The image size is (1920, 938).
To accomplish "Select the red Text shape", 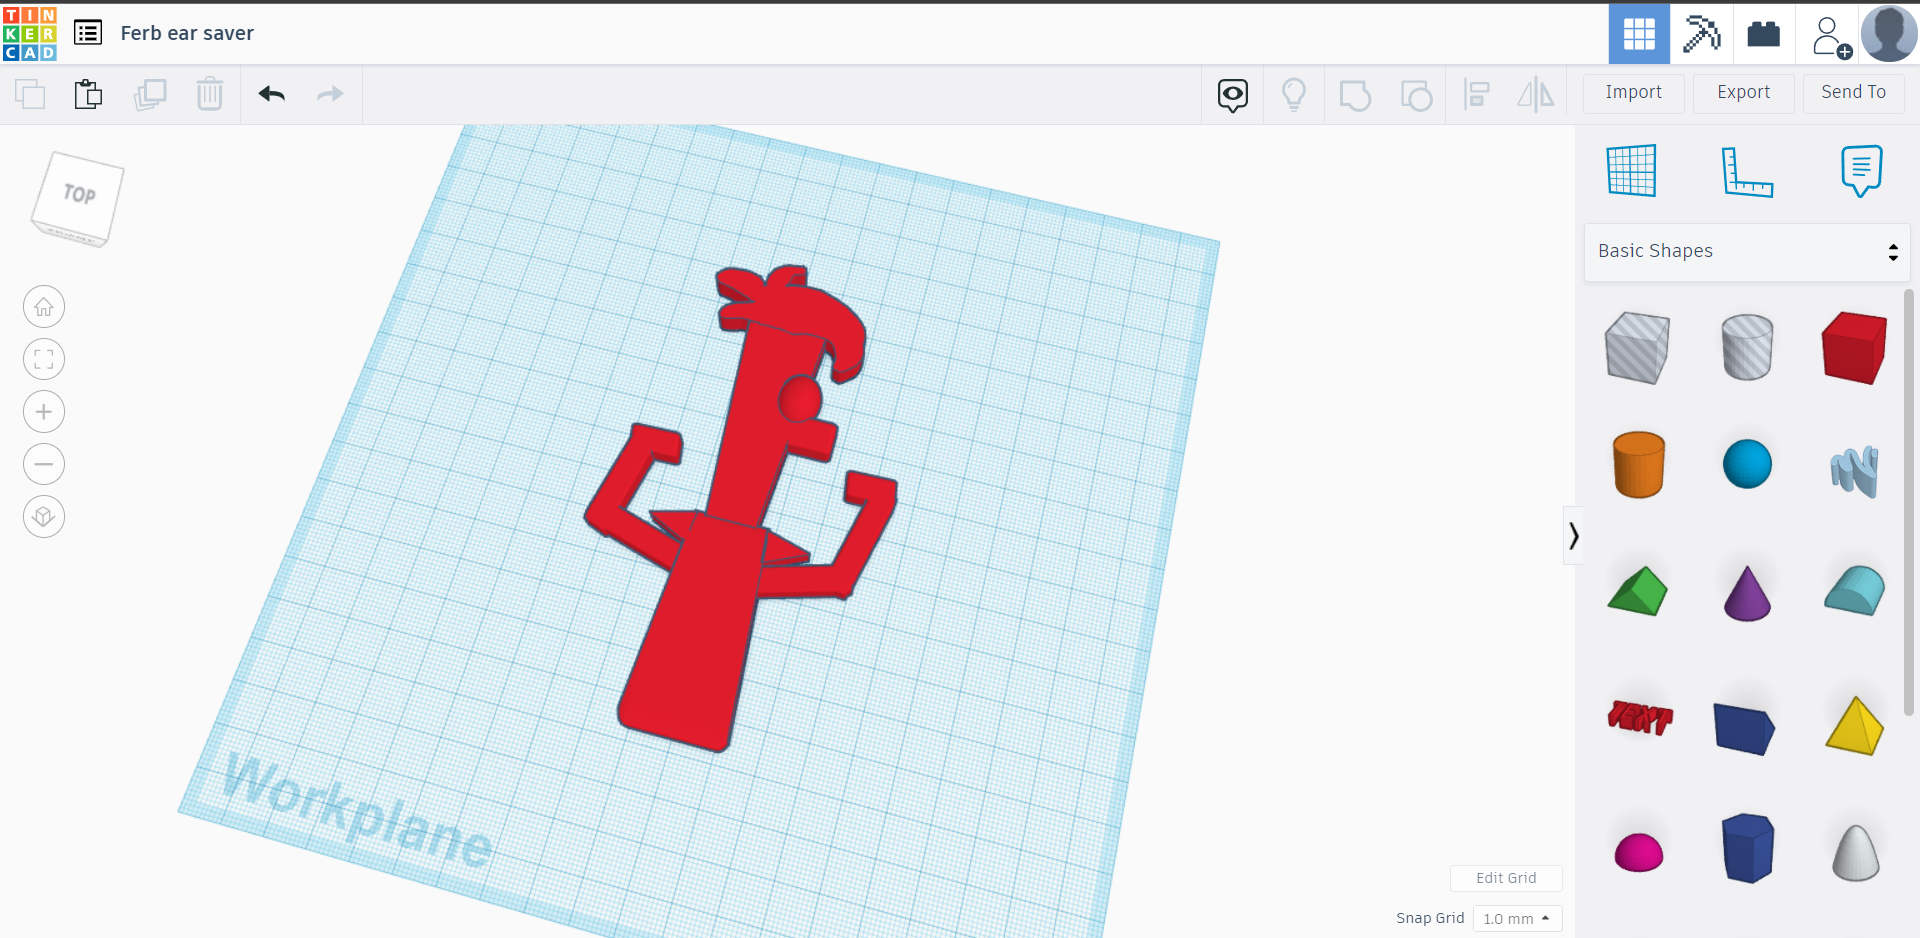I will (1640, 717).
